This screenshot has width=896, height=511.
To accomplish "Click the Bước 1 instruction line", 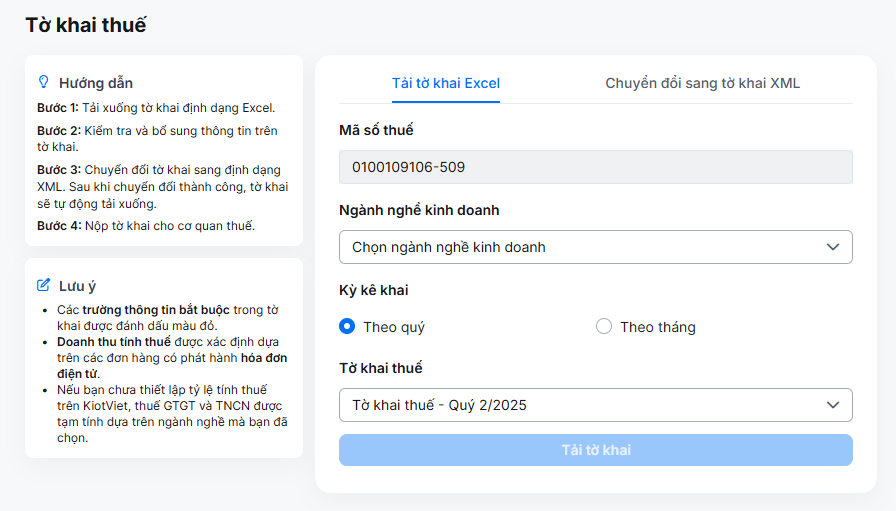I will point(156,107).
